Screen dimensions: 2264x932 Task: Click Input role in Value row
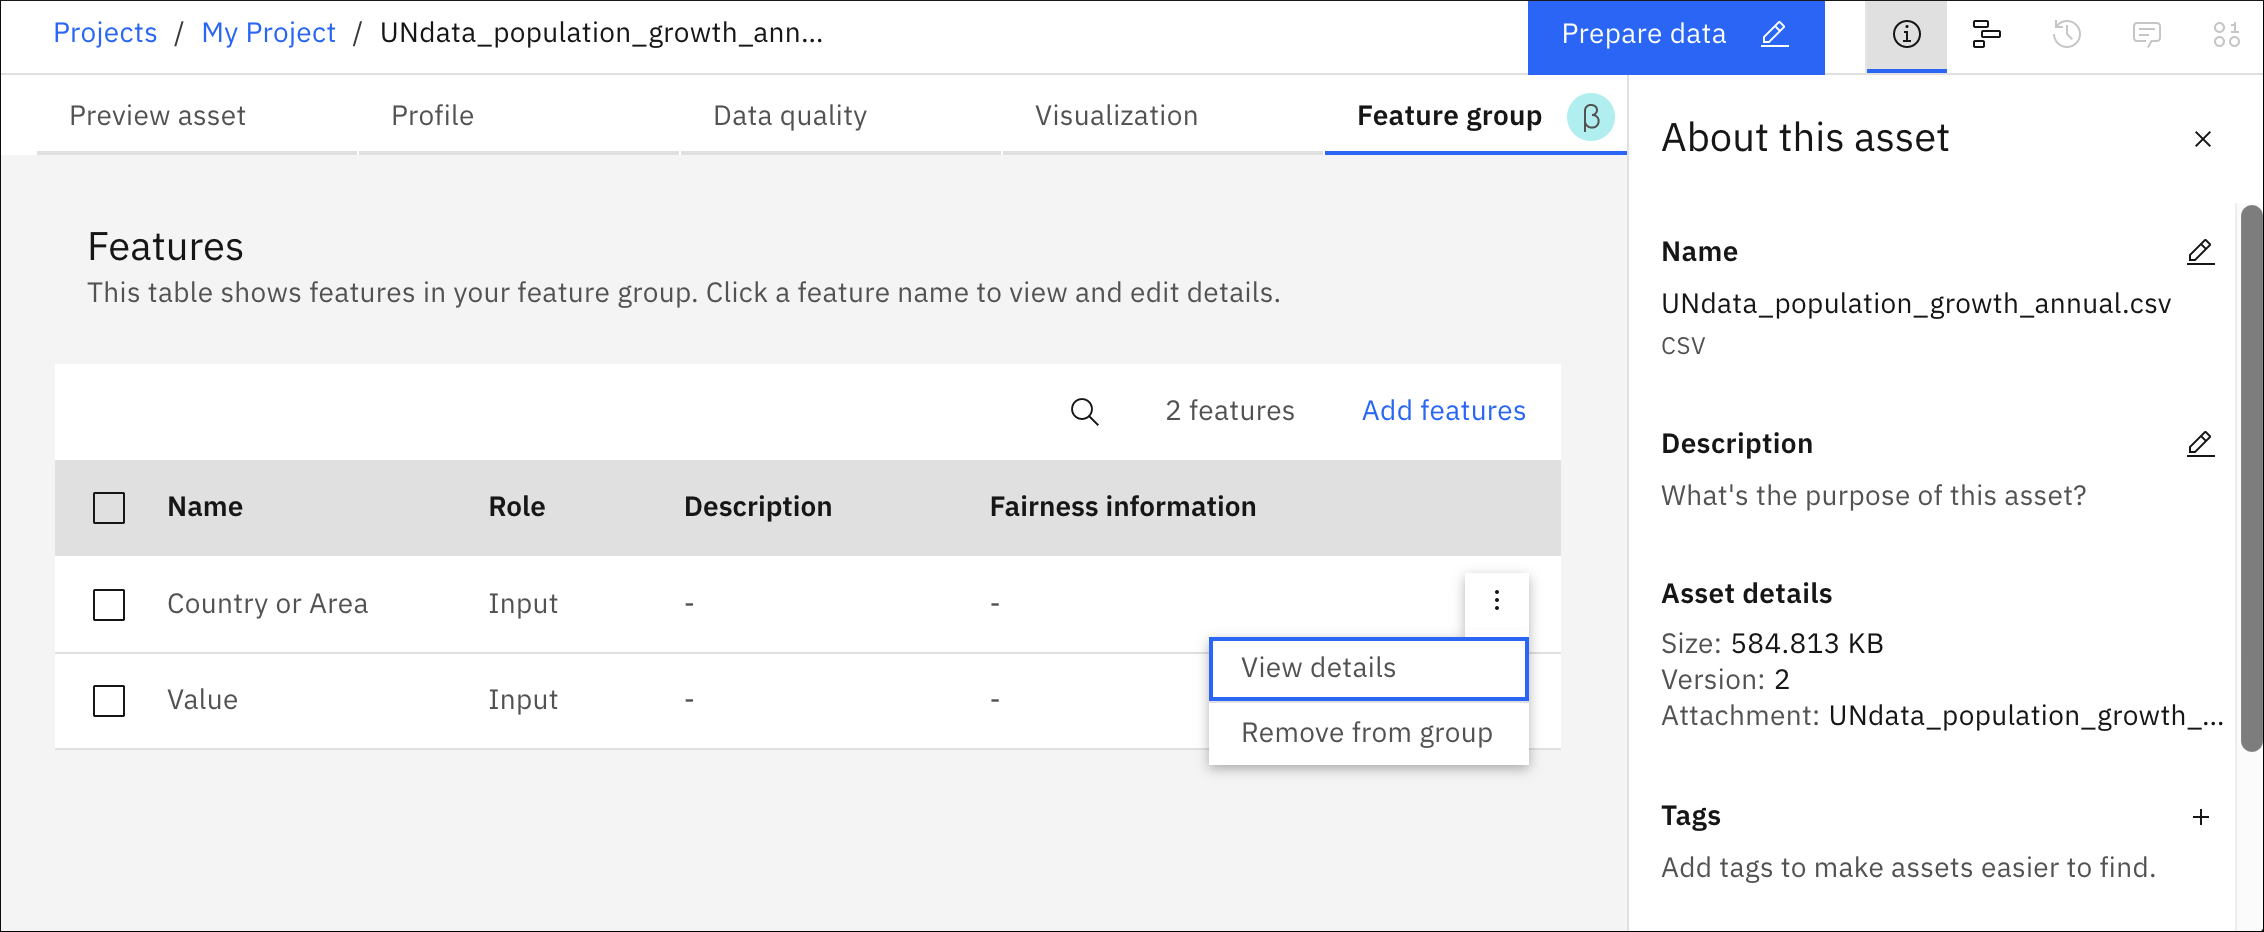point(523,700)
